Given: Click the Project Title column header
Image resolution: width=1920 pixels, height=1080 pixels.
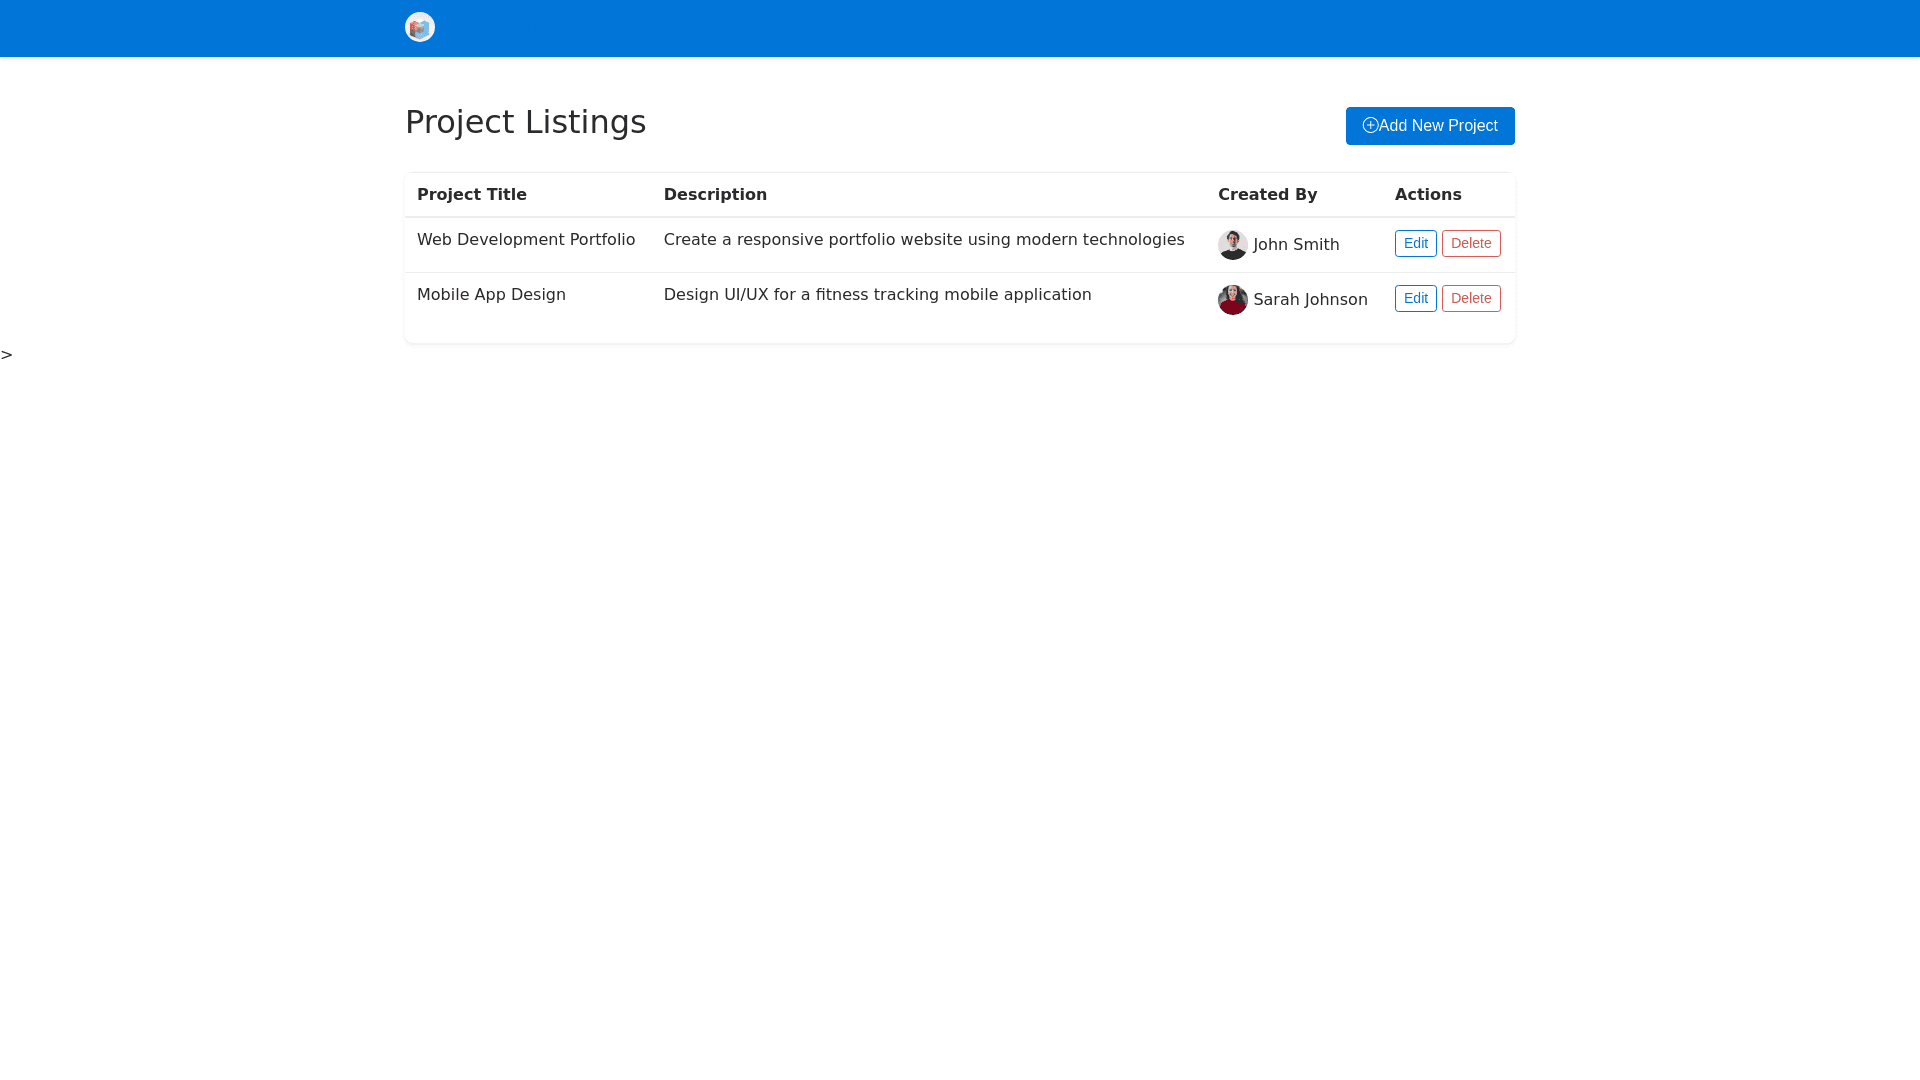Looking at the screenshot, I should 471,195.
